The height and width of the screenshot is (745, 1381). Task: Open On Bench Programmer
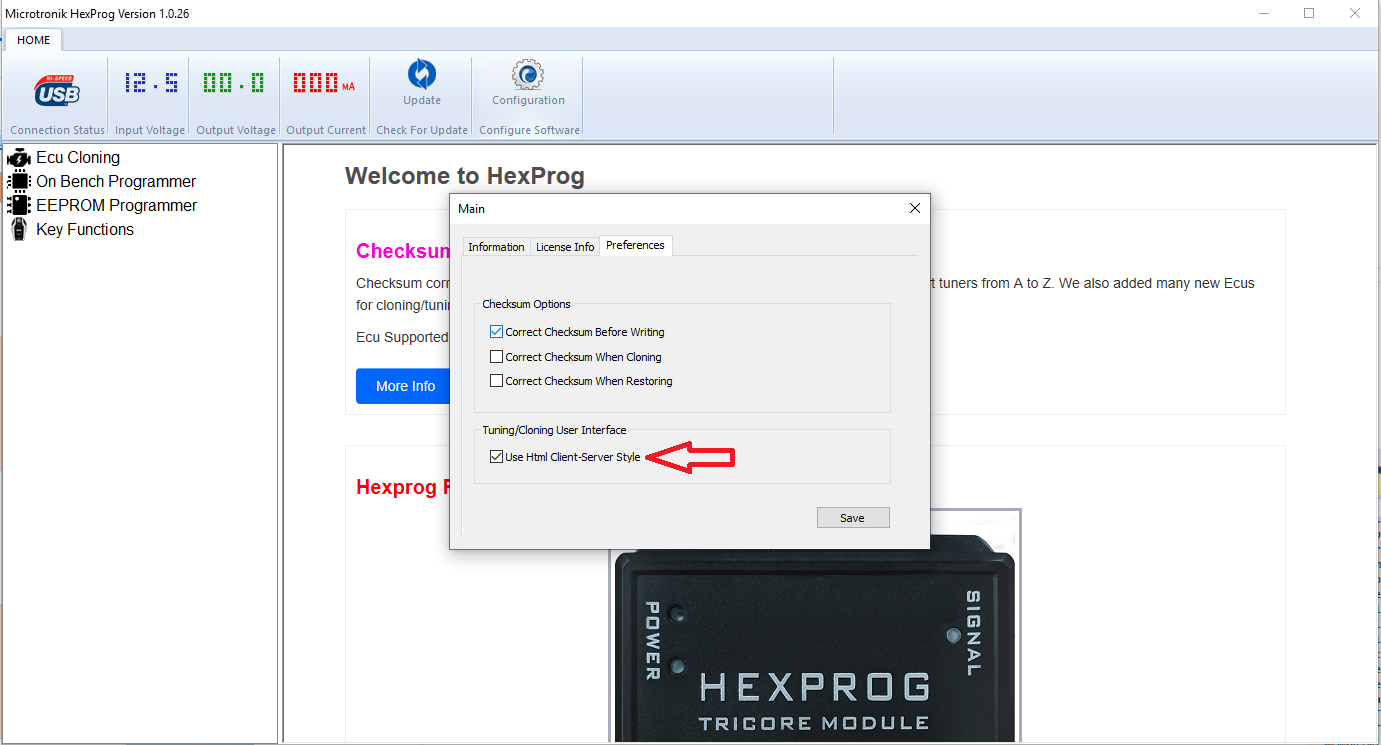coord(115,181)
